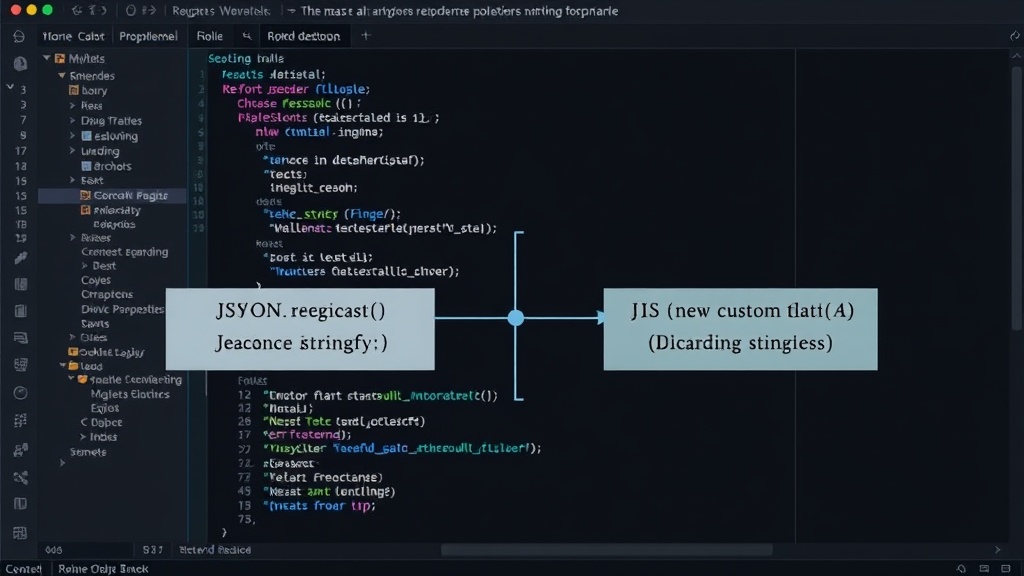Screen dimensions: 1024x576
Task: Click the '006' field in the bottom bar
Action: (x=54, y=550)
